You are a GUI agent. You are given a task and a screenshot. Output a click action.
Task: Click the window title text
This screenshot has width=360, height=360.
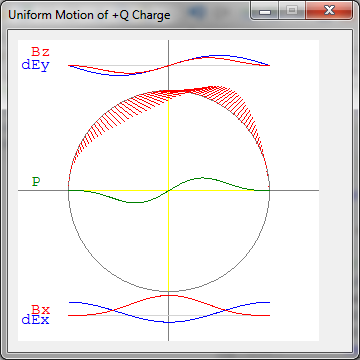click(x=89, y=15)
